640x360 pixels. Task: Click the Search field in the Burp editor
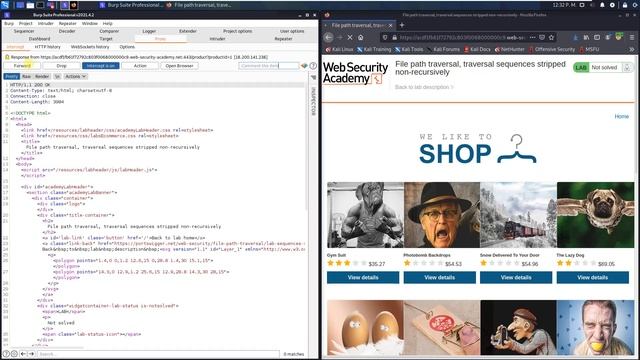click(158, 354)
